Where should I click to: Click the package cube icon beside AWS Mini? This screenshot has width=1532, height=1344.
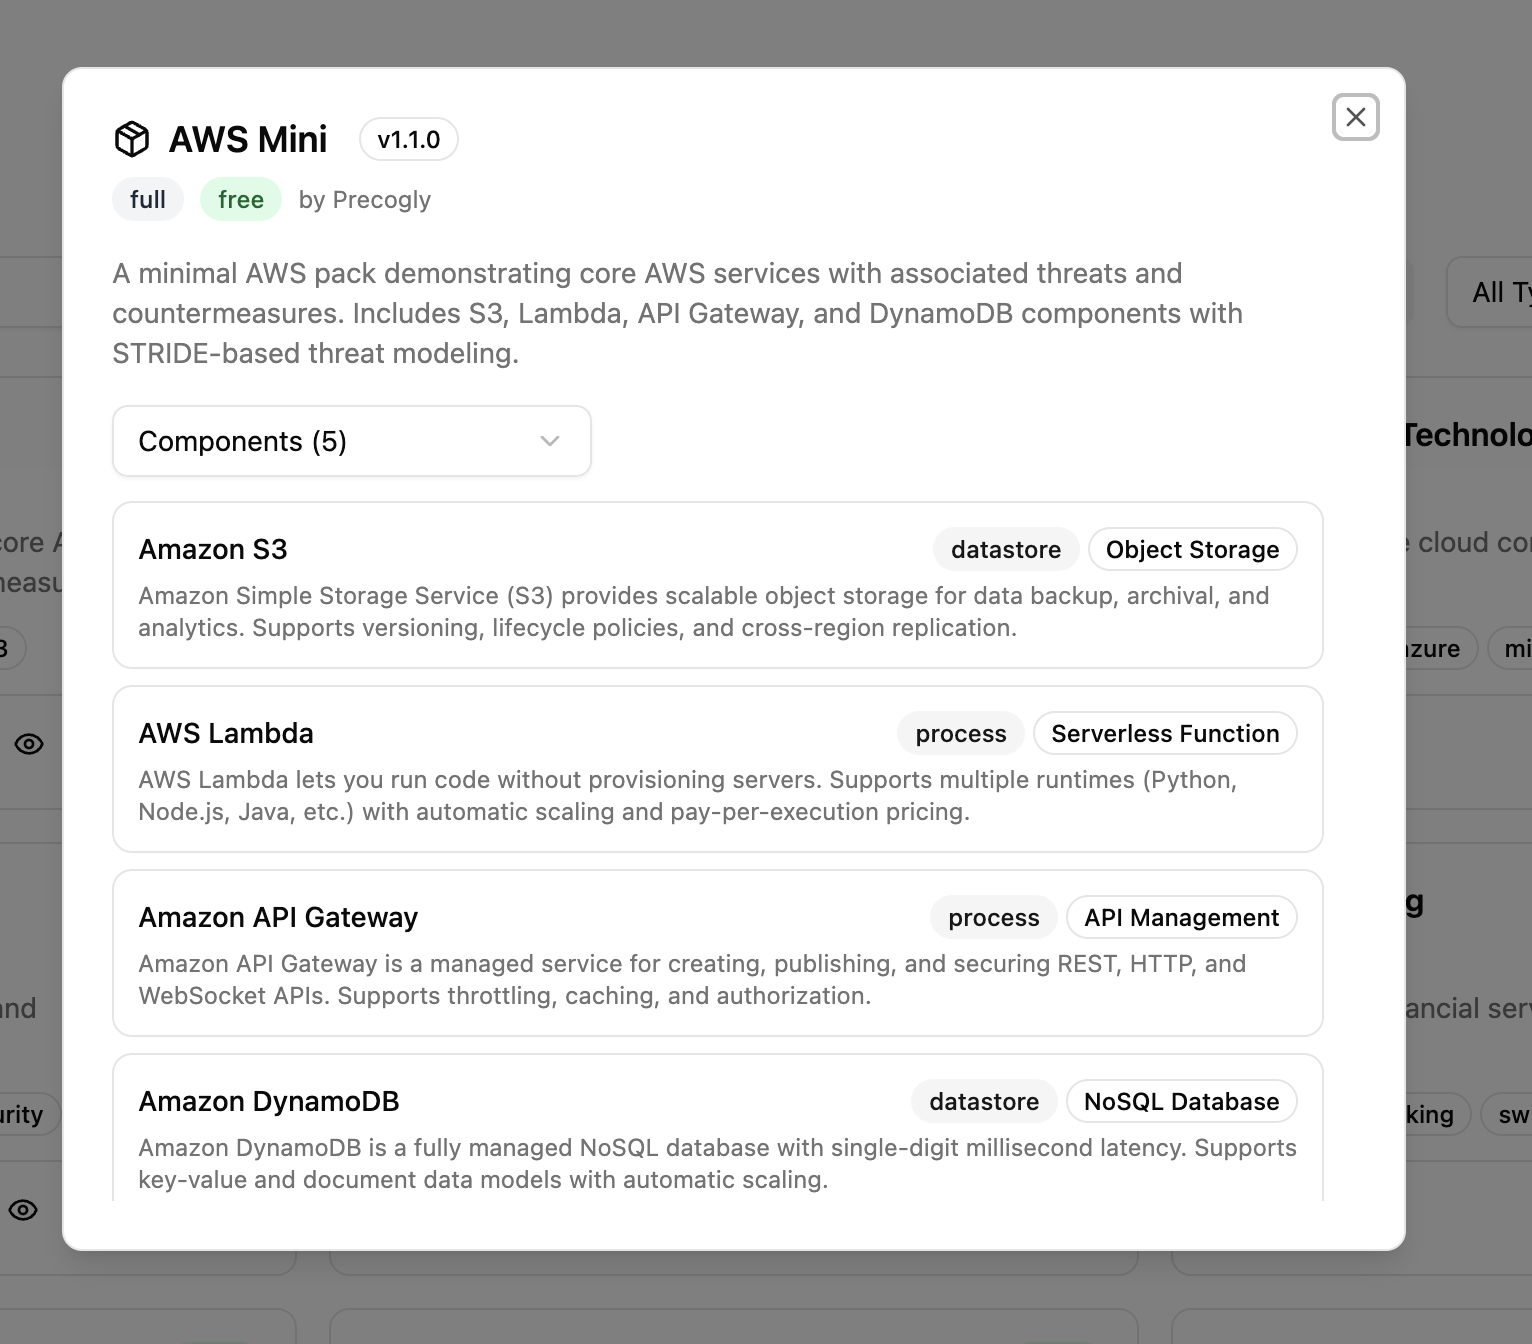(132, 139)
